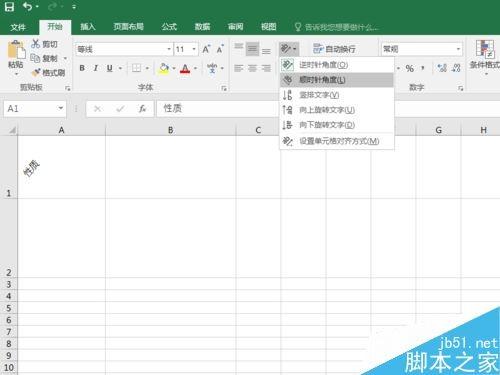Apply cell borders icon
This screenshot has height=375, width=500.
point(136,68)
